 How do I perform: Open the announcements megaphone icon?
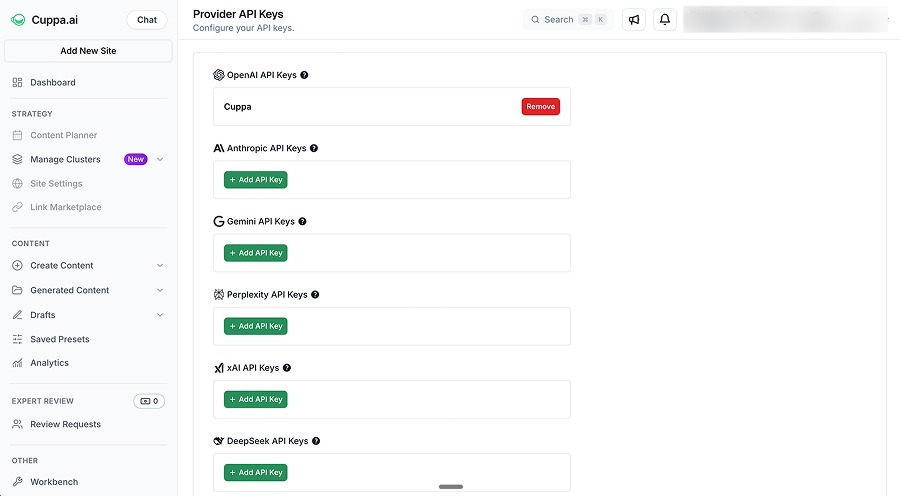[x=634, y=20]
